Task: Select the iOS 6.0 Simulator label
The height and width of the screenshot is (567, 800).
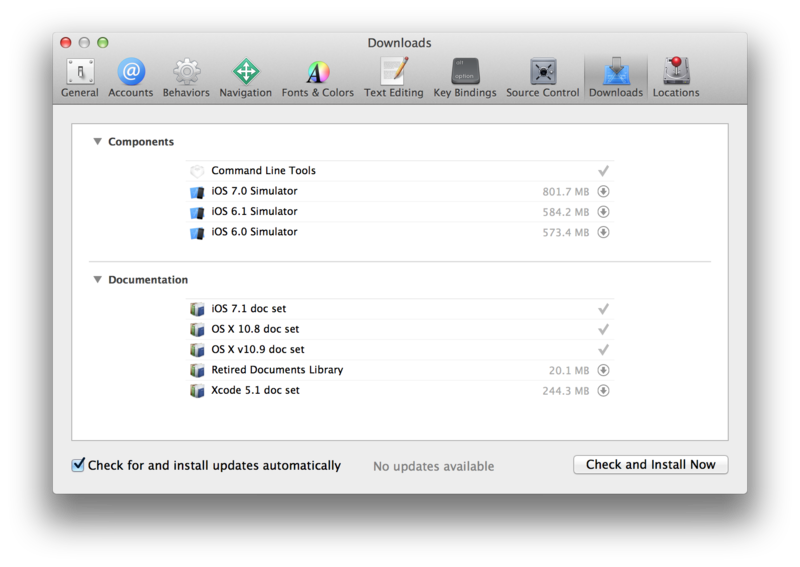Action: 254,232
